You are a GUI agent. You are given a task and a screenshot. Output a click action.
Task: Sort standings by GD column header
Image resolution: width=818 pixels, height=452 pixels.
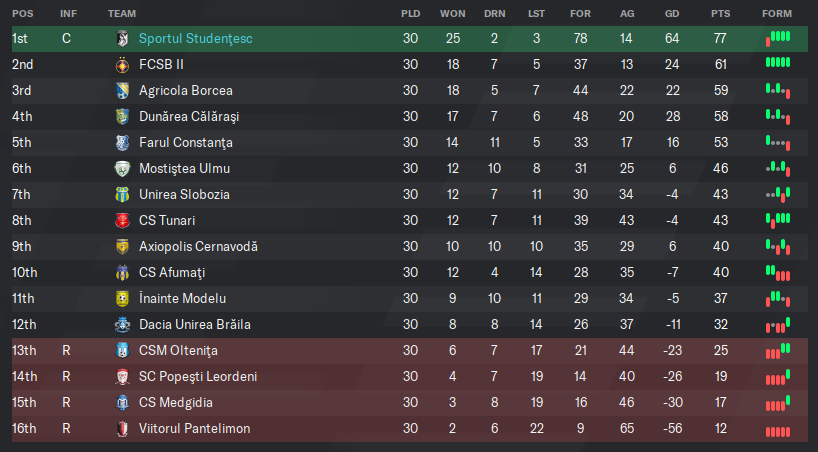click(x=672, y=14)
